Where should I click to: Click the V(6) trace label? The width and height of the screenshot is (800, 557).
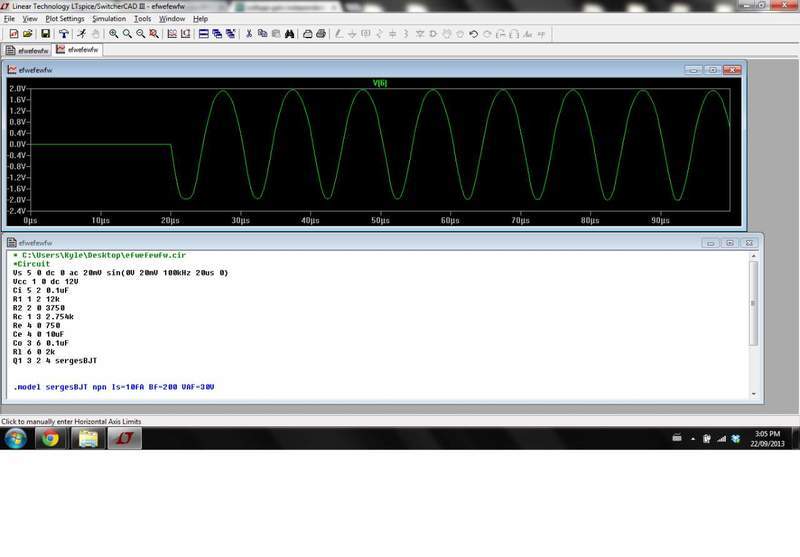tap(379, 83)
